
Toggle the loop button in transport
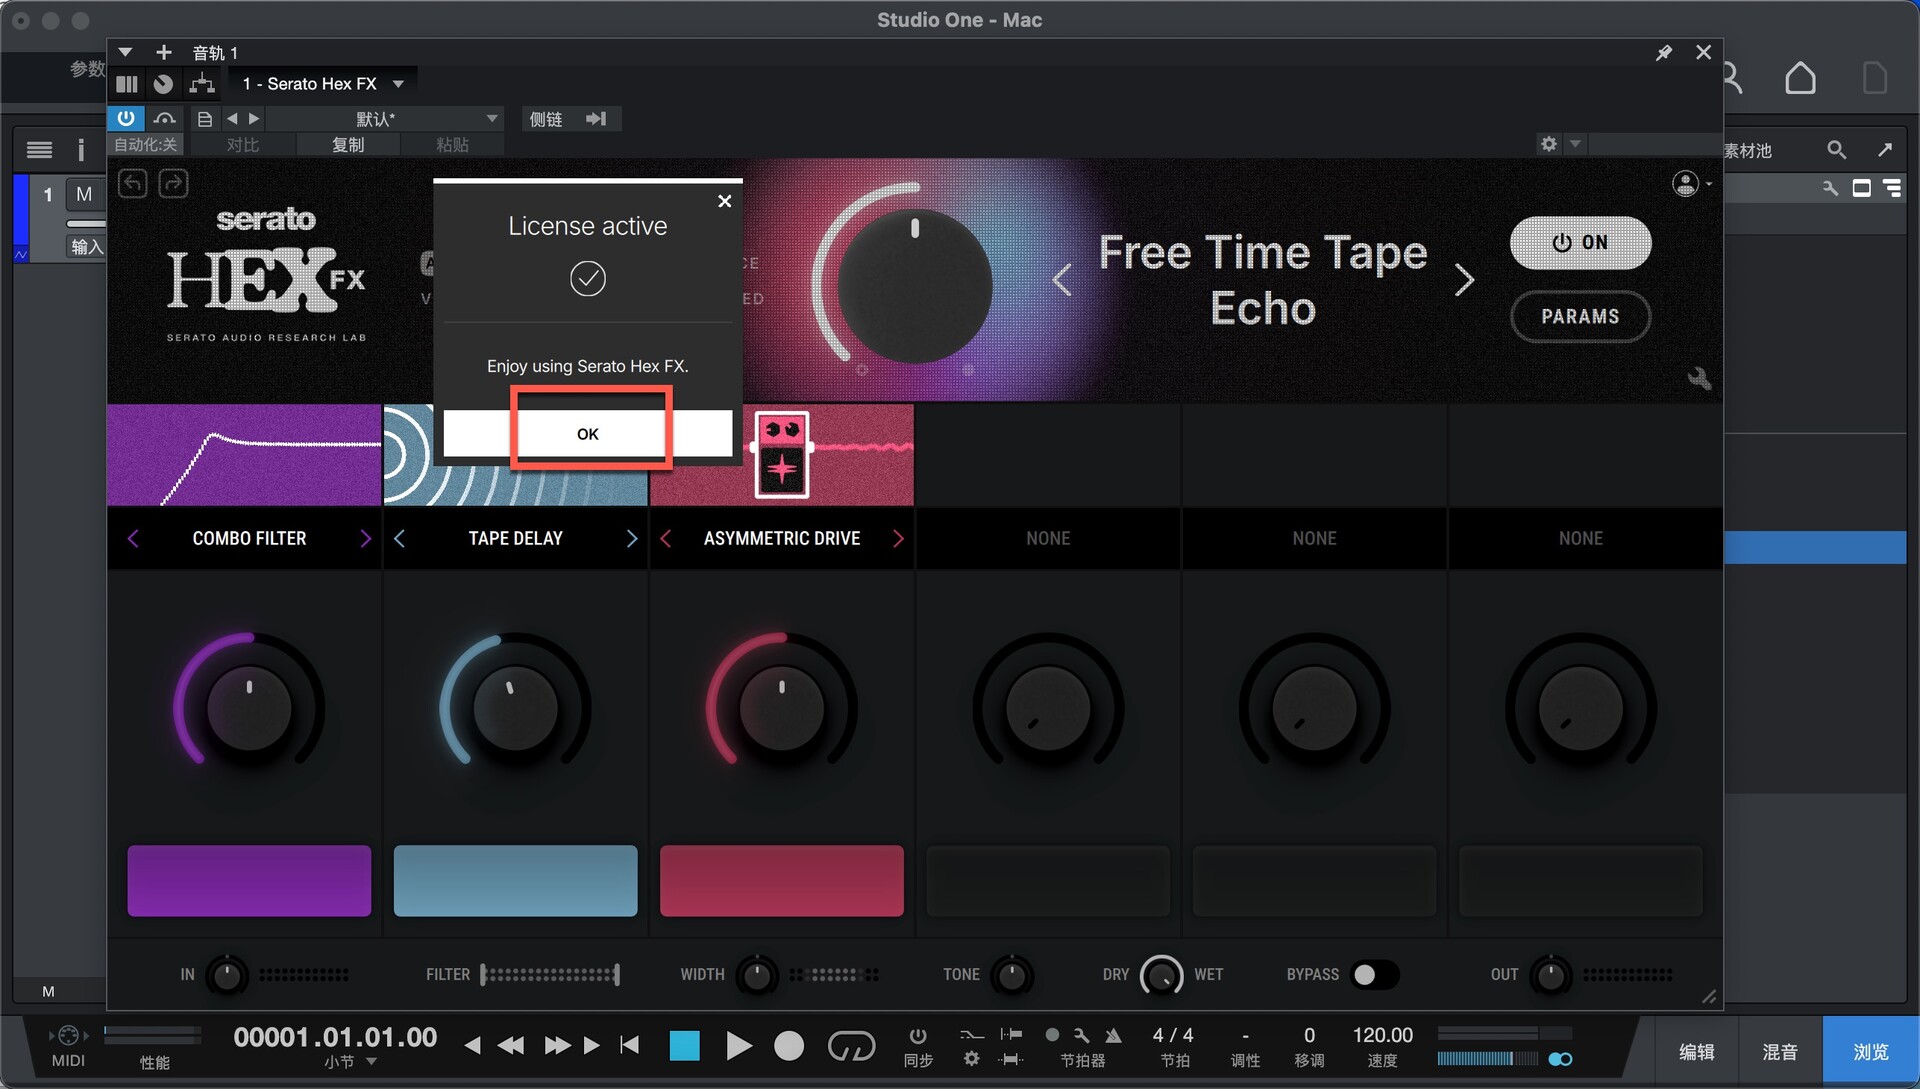851,1046
